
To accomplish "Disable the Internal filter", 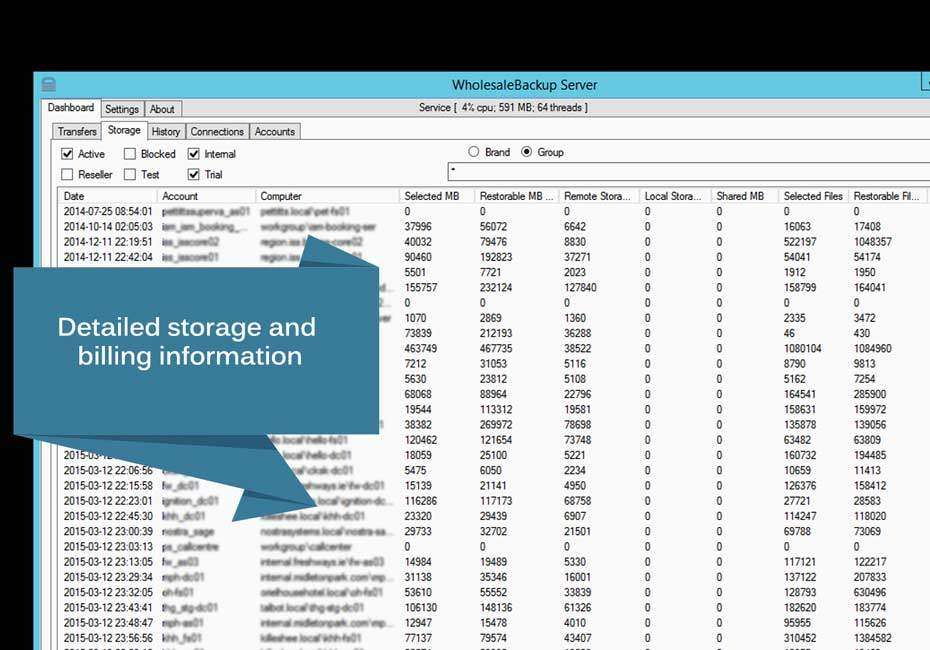I will (192, 154).
